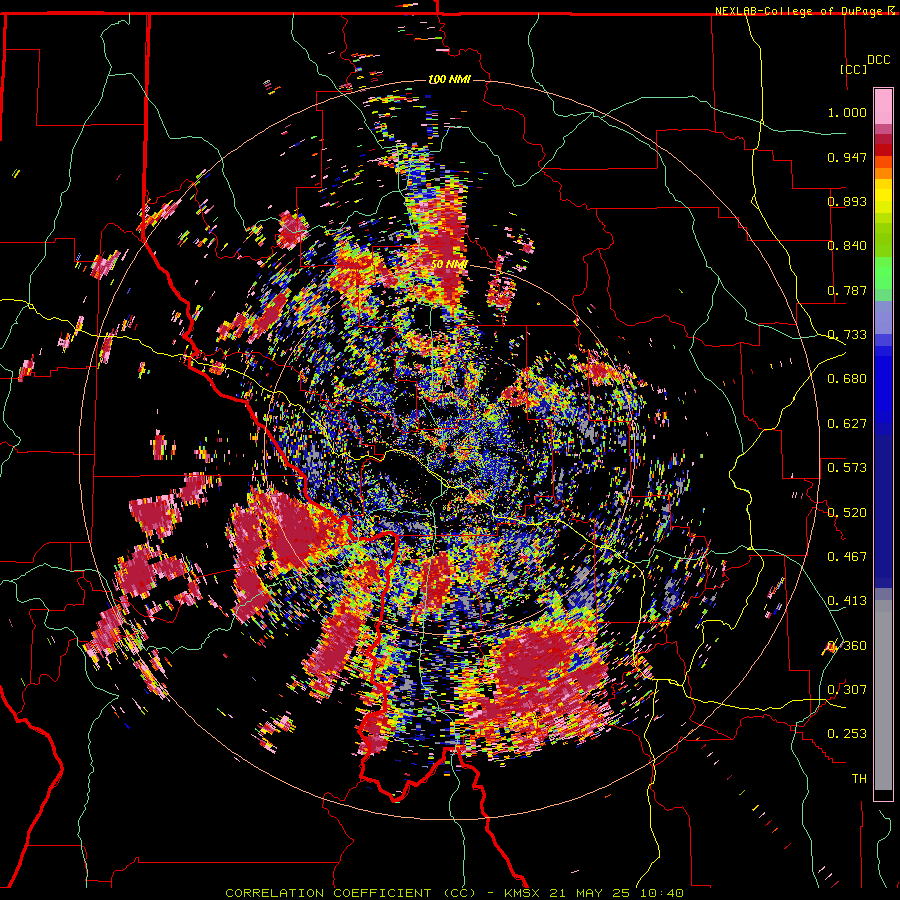Click the 0.307 legend value
900x900 pixels.
tap(847, 690)
